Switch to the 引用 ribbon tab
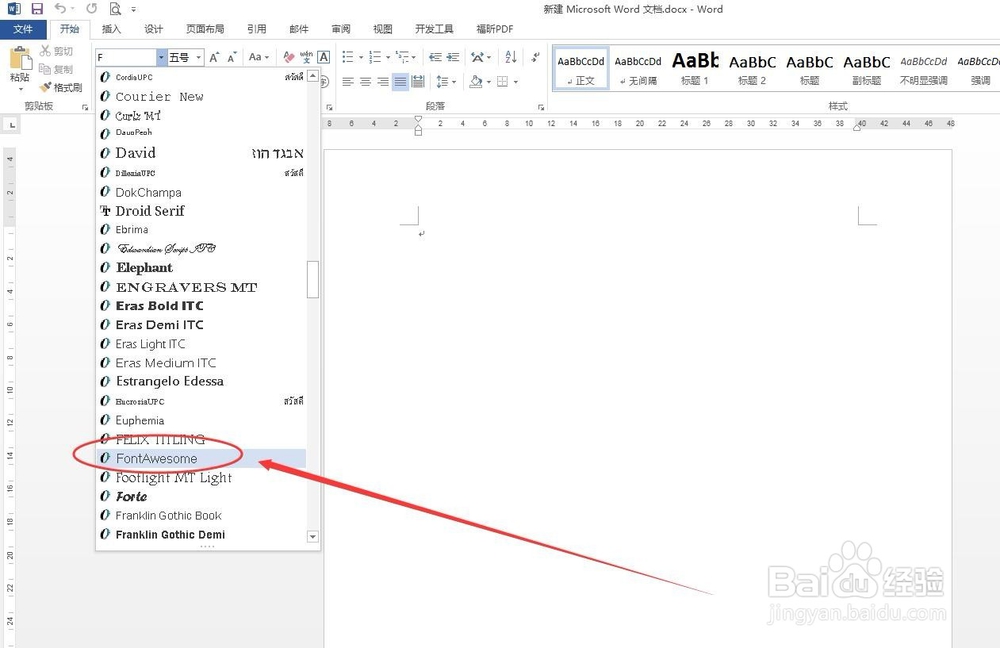1000x648 pixels. [x=256, y=29]
